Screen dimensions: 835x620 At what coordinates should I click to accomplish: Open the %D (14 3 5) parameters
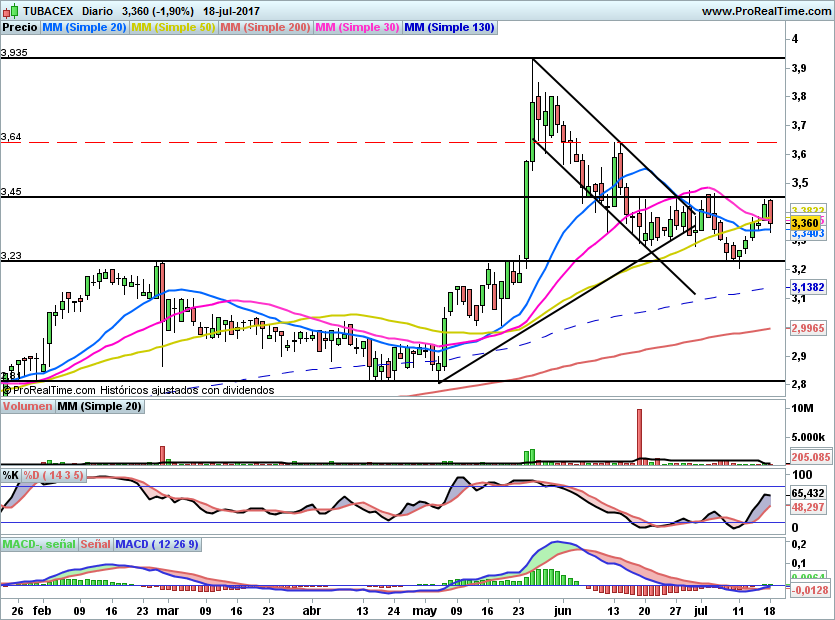(54, 475)
